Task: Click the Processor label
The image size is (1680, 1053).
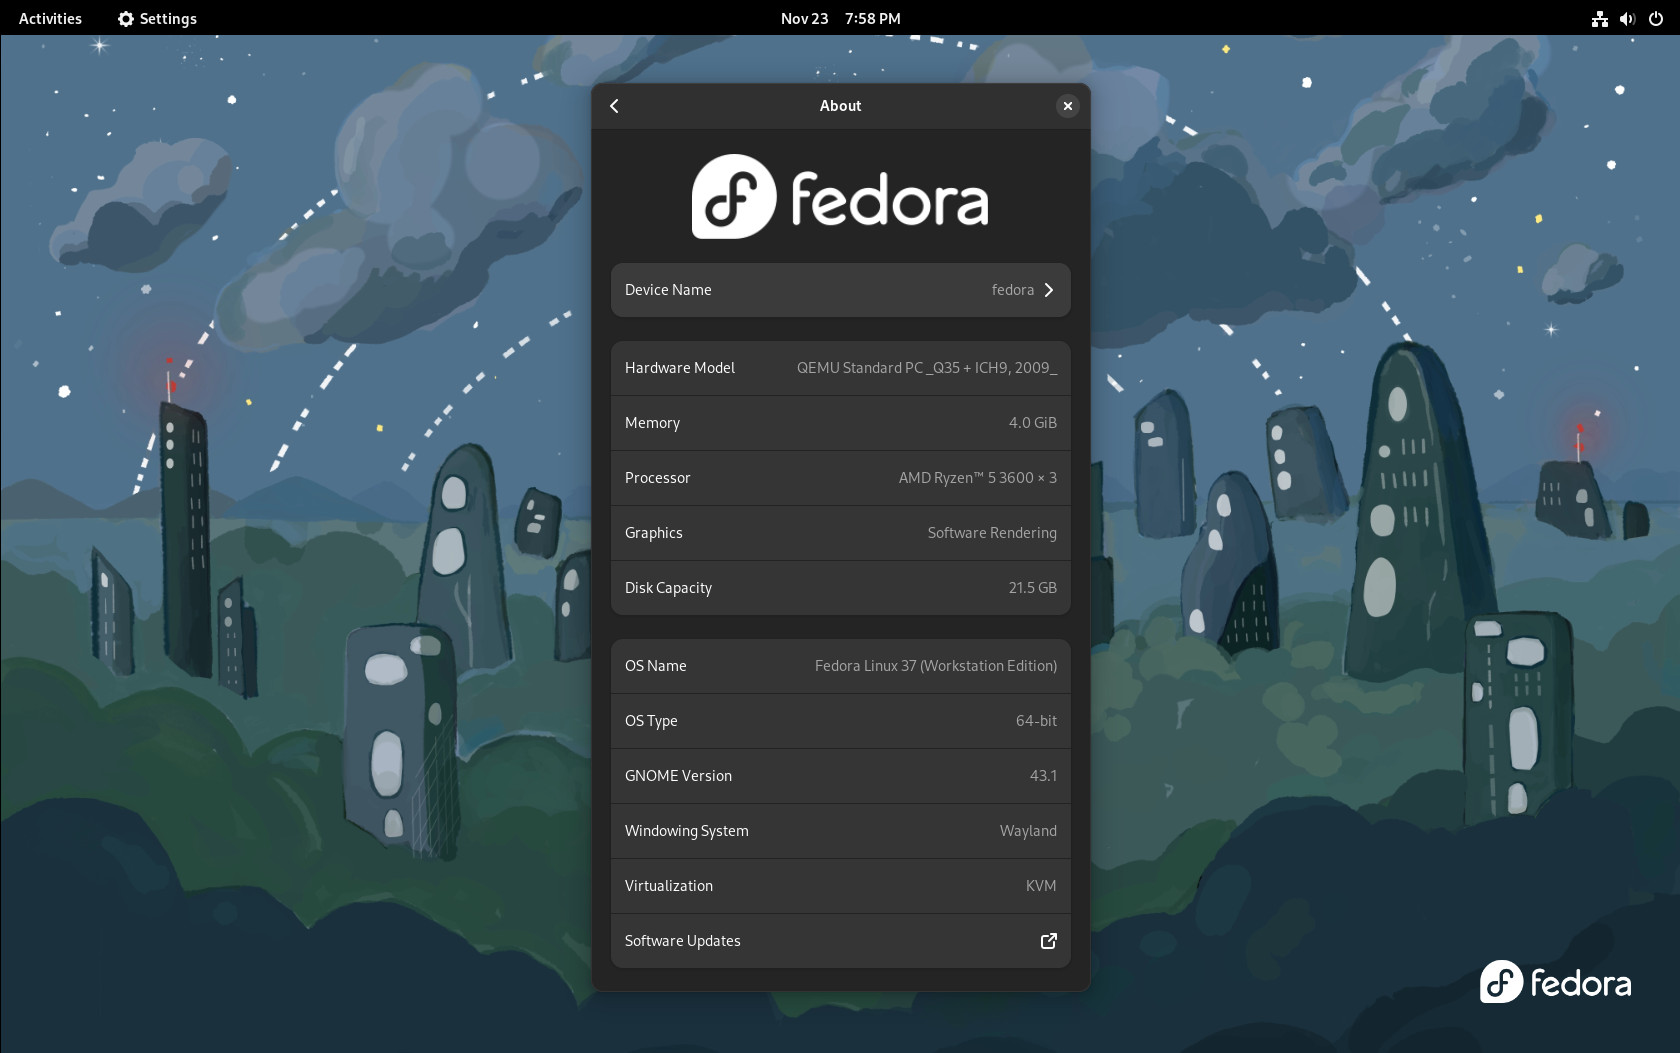Action: [x=657, y=478]
